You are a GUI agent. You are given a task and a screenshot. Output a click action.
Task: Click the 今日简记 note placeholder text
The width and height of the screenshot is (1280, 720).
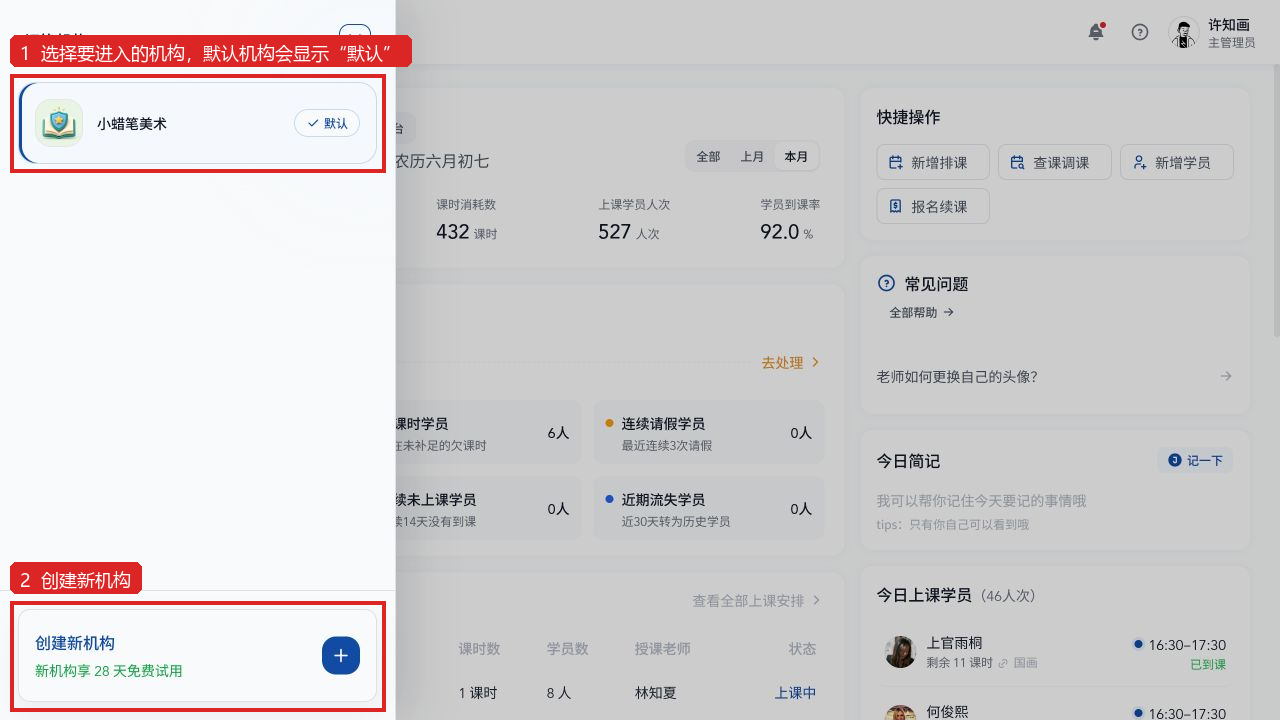coord(981,500)
